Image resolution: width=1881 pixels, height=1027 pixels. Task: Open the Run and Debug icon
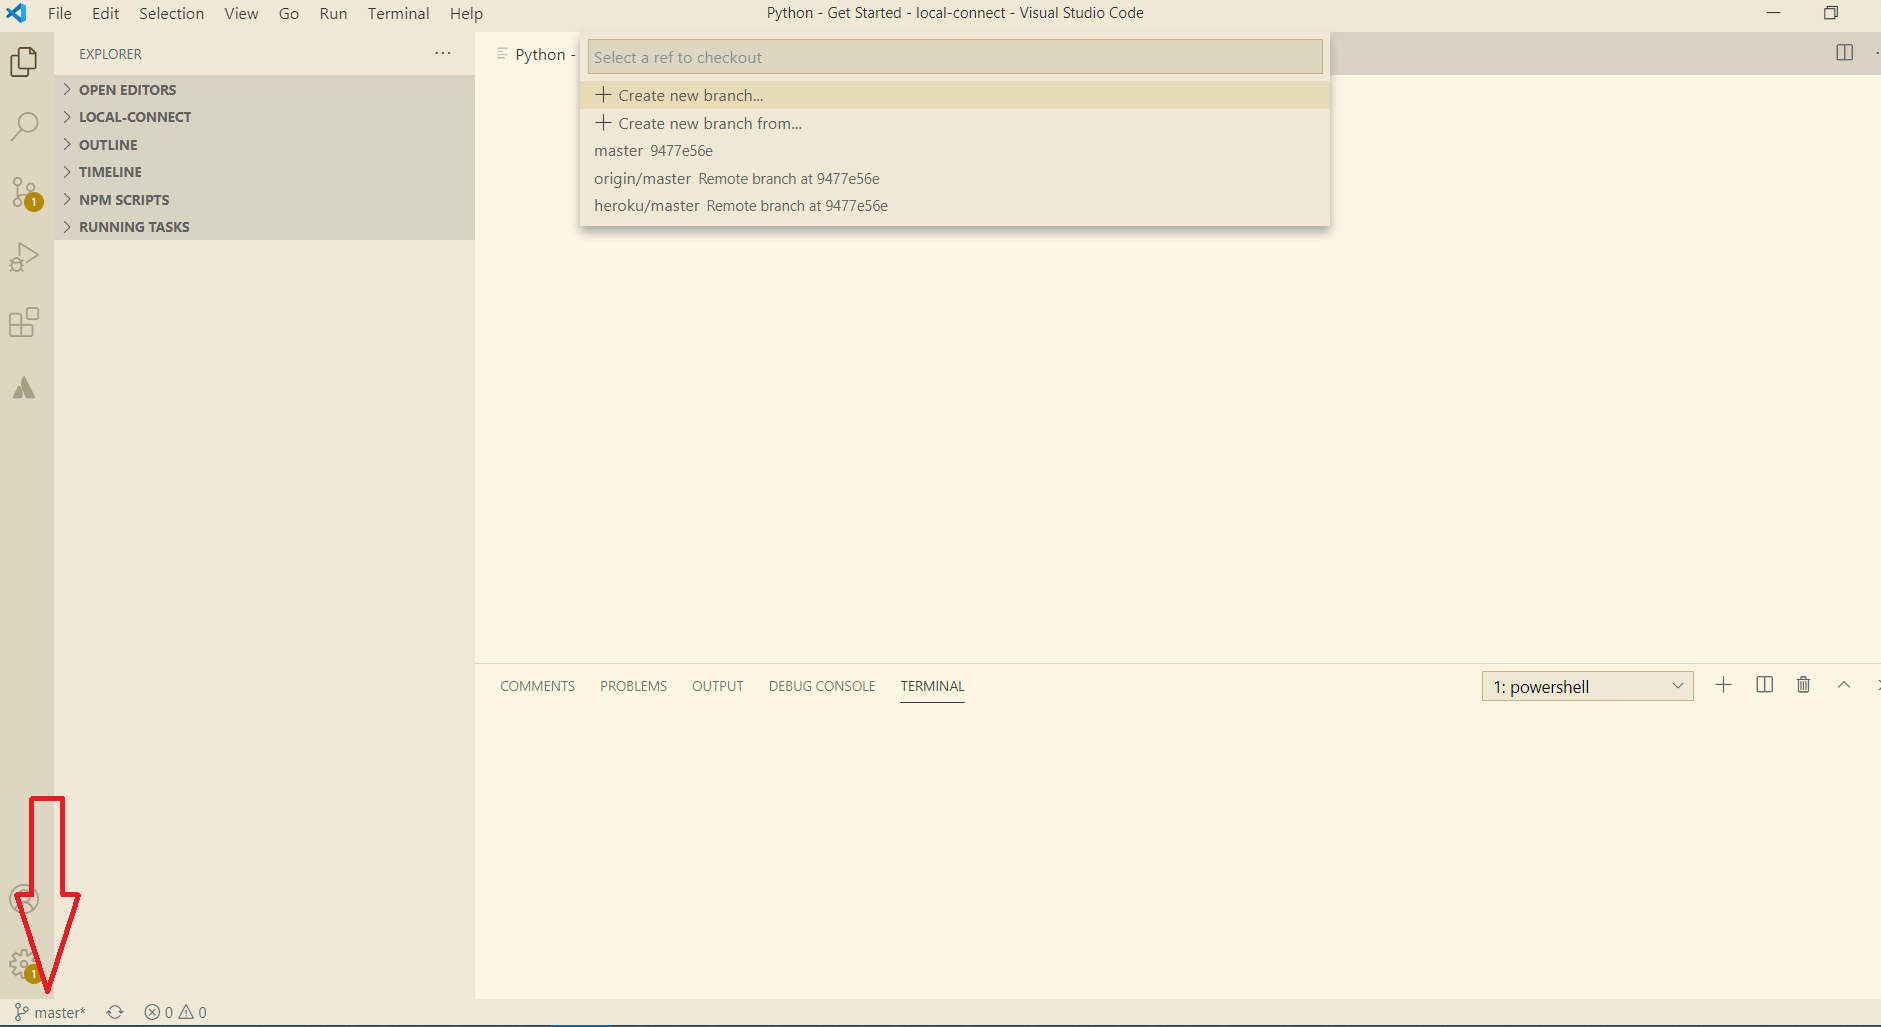click(x=24, y=258)
